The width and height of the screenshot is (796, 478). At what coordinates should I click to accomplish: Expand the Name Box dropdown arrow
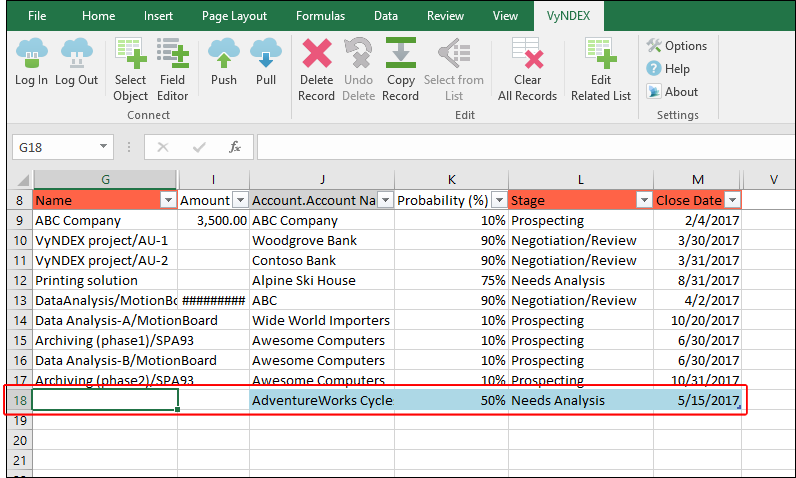pos(103,147)
